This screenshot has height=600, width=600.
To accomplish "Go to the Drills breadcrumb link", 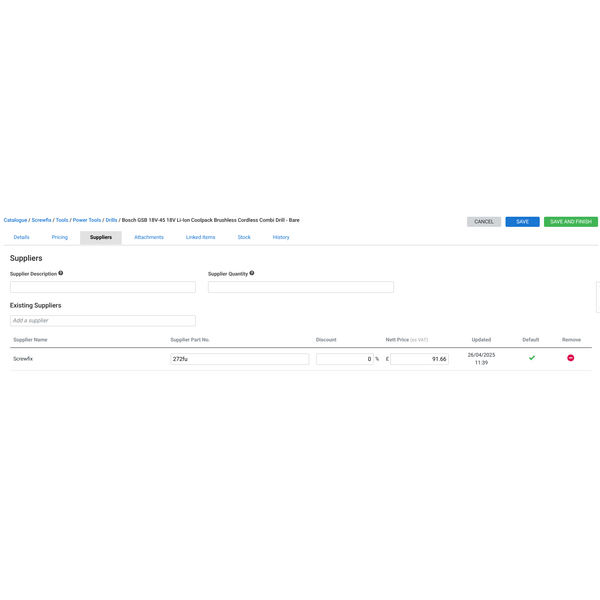I will pos(111,220).
